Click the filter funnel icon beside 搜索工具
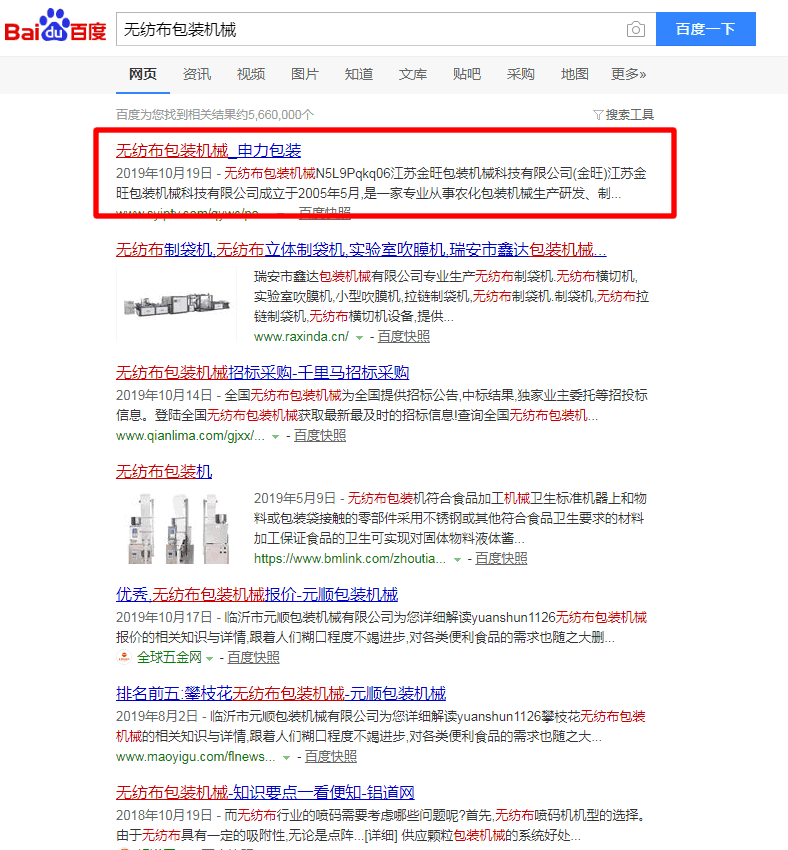788x850 pixels. [598, 115]
